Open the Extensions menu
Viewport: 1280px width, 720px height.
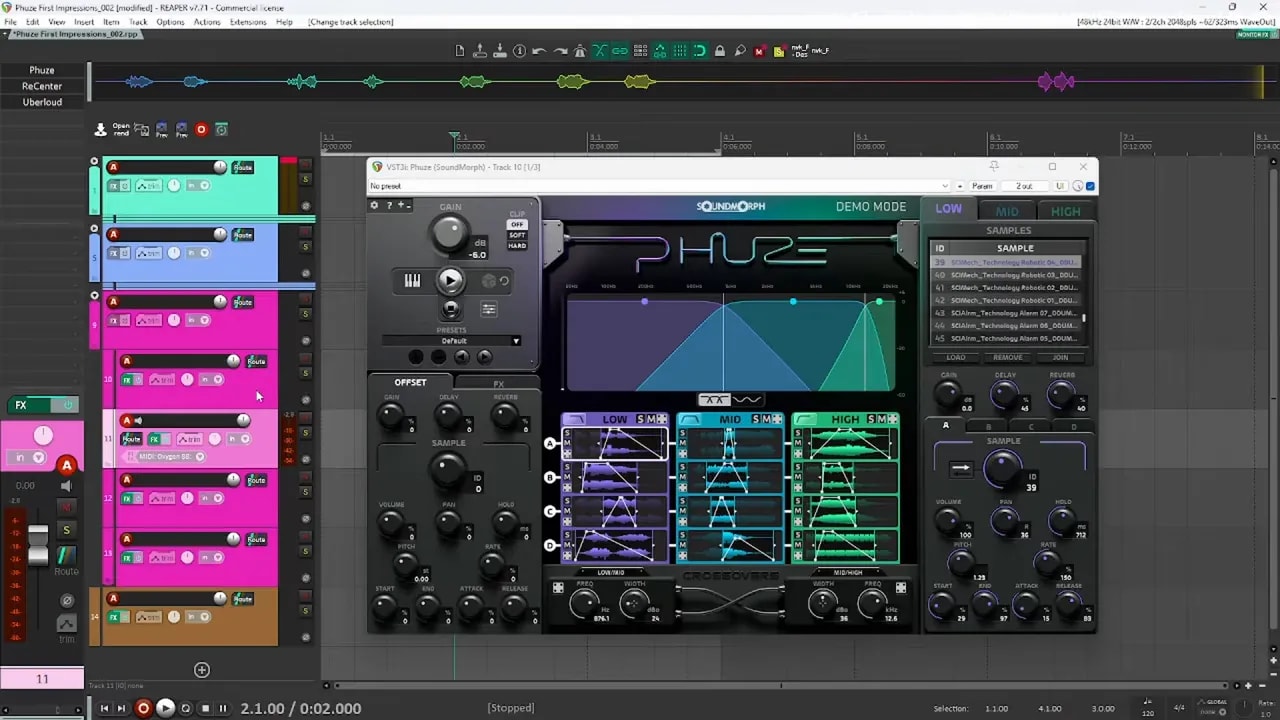(x=248, y=21)
